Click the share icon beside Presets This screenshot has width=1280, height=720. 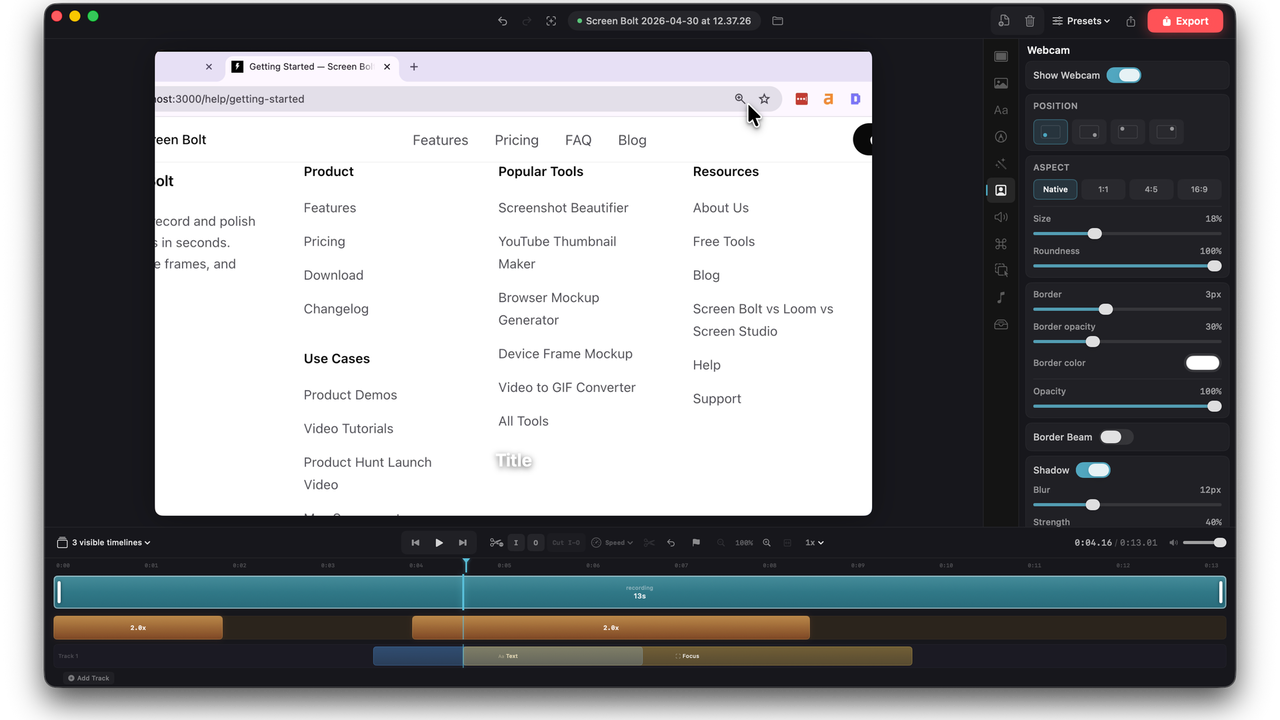[1131, 21]
